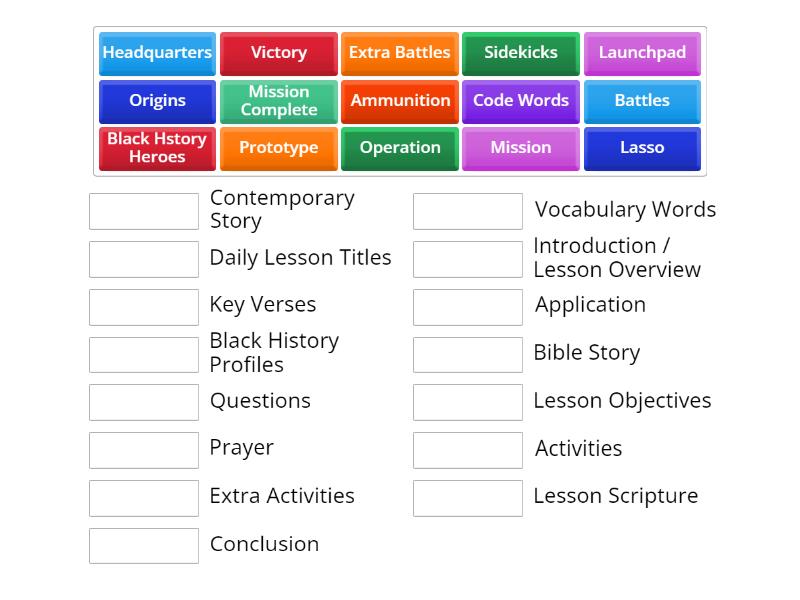
Task: Click the answer box beside Vocabulary Words
Action: click(468, 210)
